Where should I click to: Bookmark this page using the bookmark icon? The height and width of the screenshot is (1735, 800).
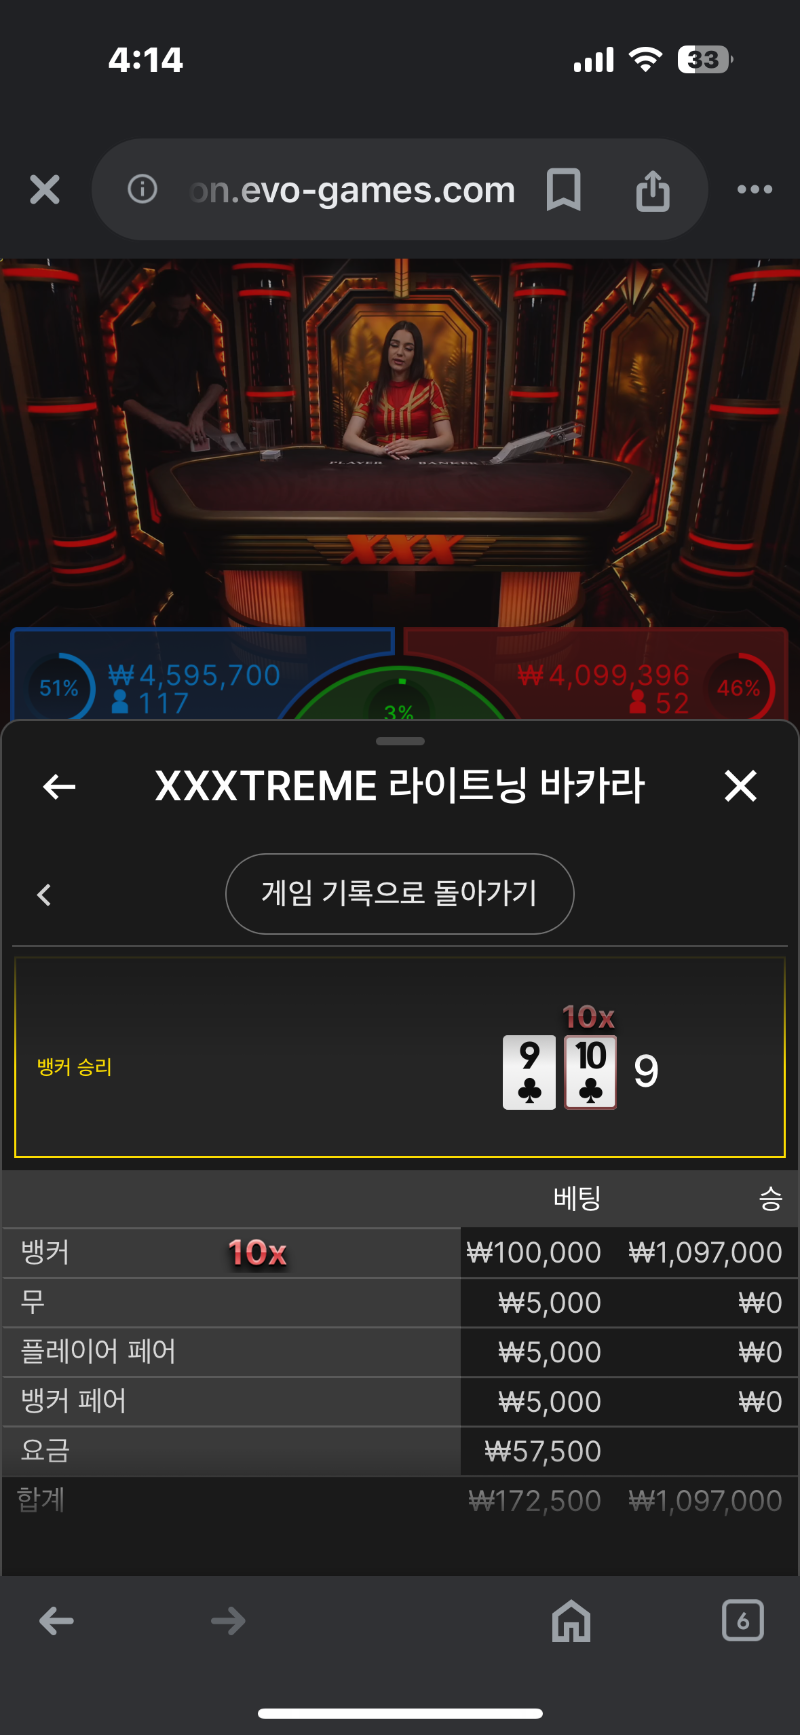(564, 189)
